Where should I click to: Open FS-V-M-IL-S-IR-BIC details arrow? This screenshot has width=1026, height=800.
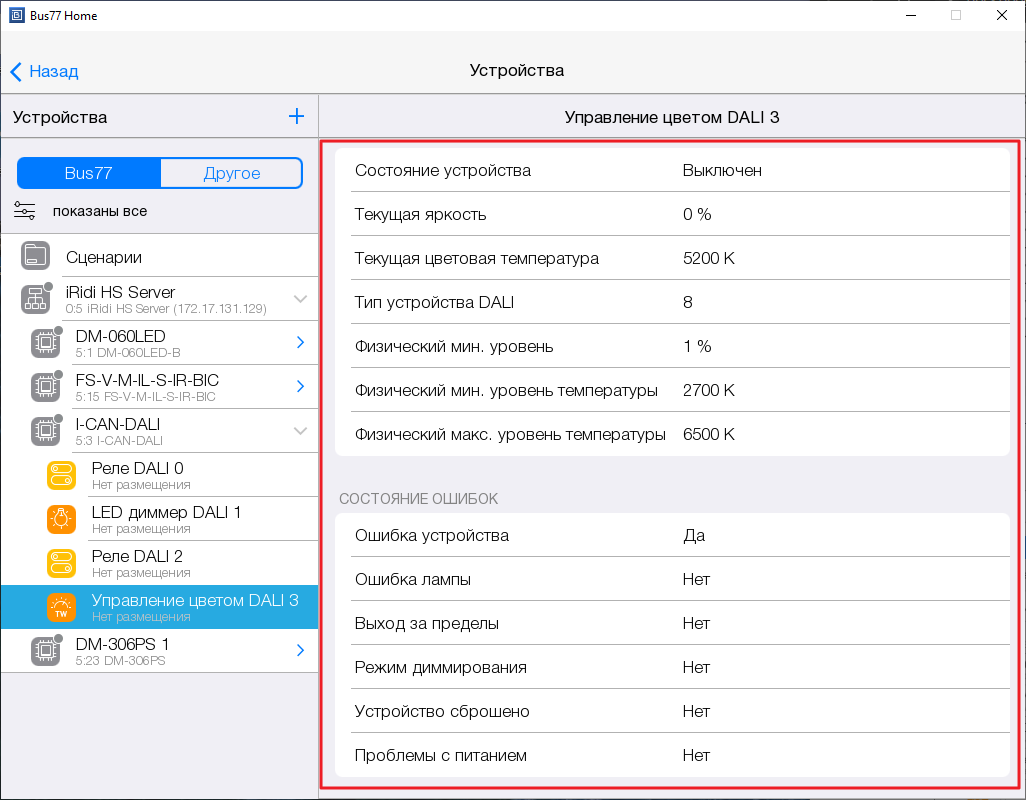click(300, 387)
